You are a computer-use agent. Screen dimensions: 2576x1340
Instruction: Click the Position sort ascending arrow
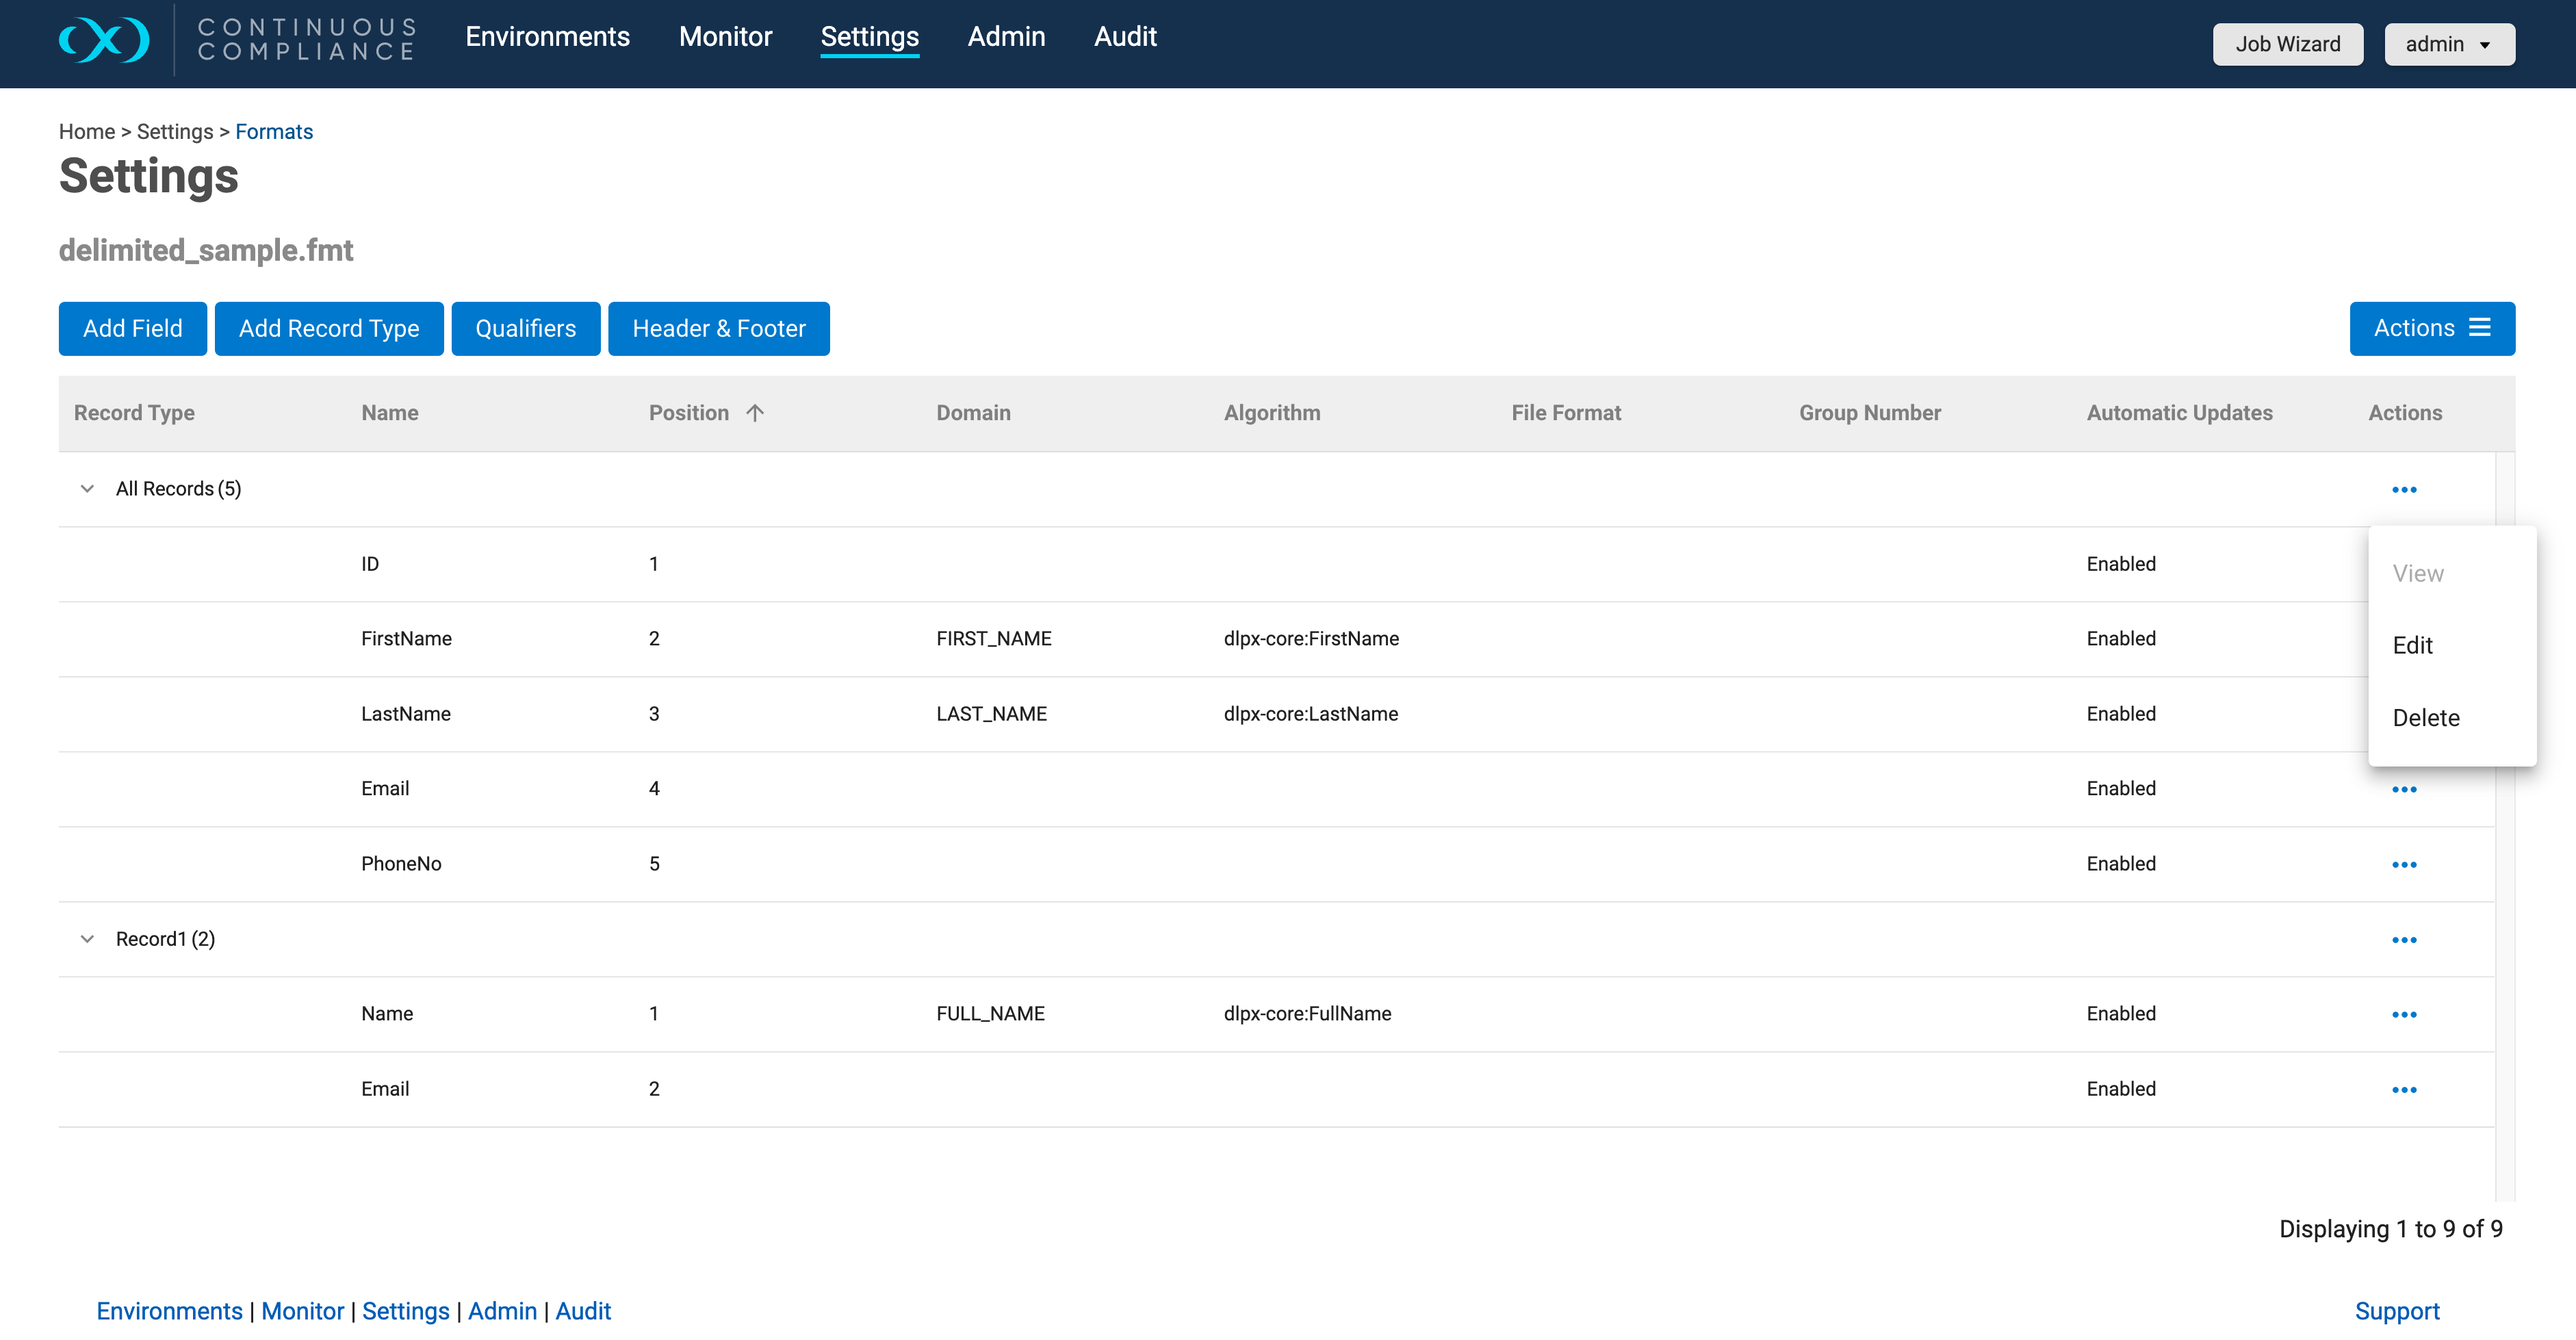pos(755,413)
